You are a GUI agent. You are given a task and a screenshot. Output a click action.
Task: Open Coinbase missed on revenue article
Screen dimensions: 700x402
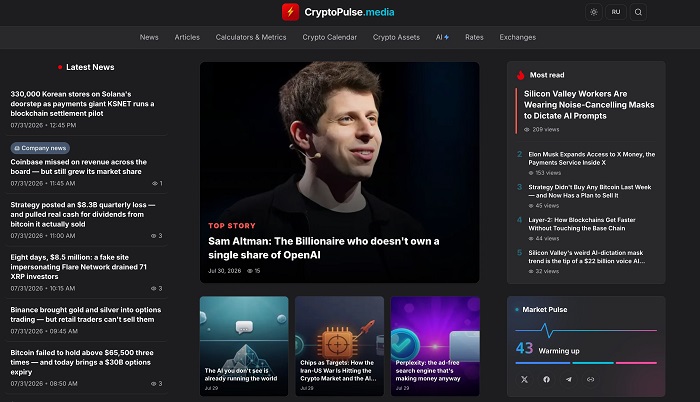[x=79, y=167]
